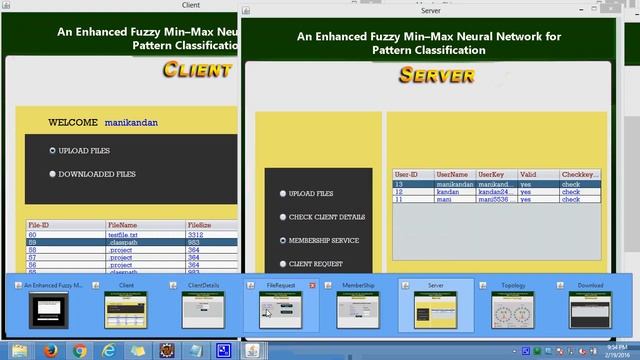Click 'kandan24' UserKey cell
This screenshot has width=640, height=360.
pyautogui.click(x=496, y=192)
